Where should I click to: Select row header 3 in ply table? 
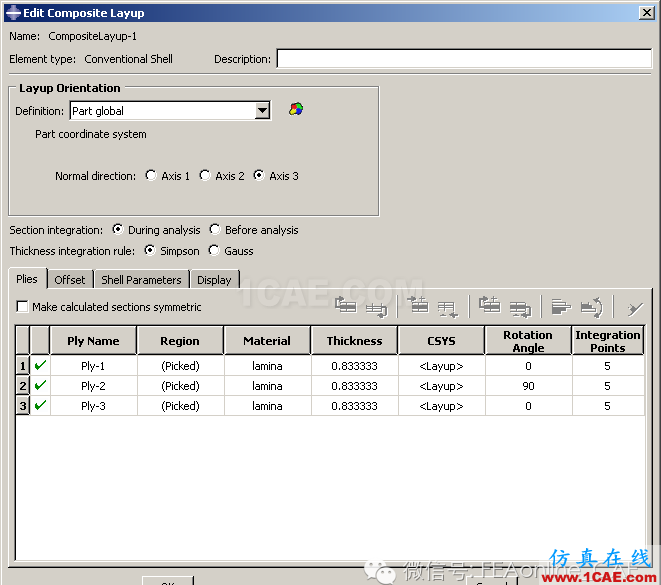coord(22,406)
